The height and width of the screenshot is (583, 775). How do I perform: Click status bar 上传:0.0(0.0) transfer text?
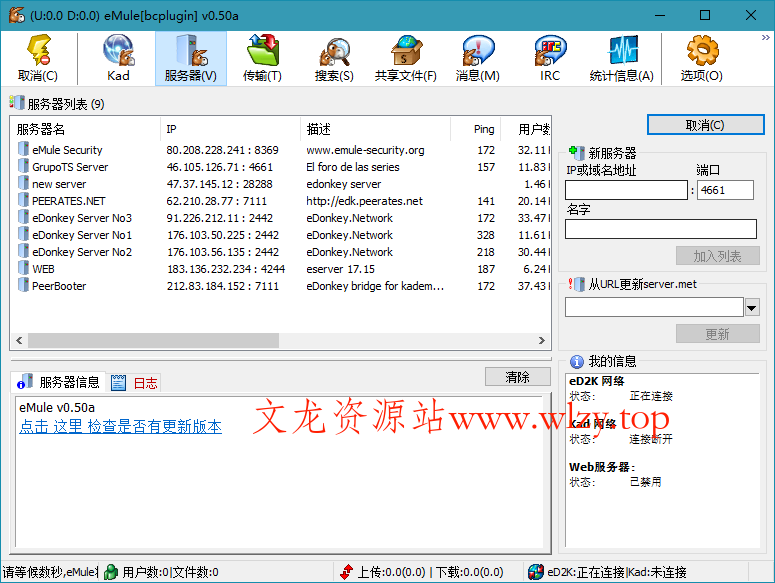point(391,572)
